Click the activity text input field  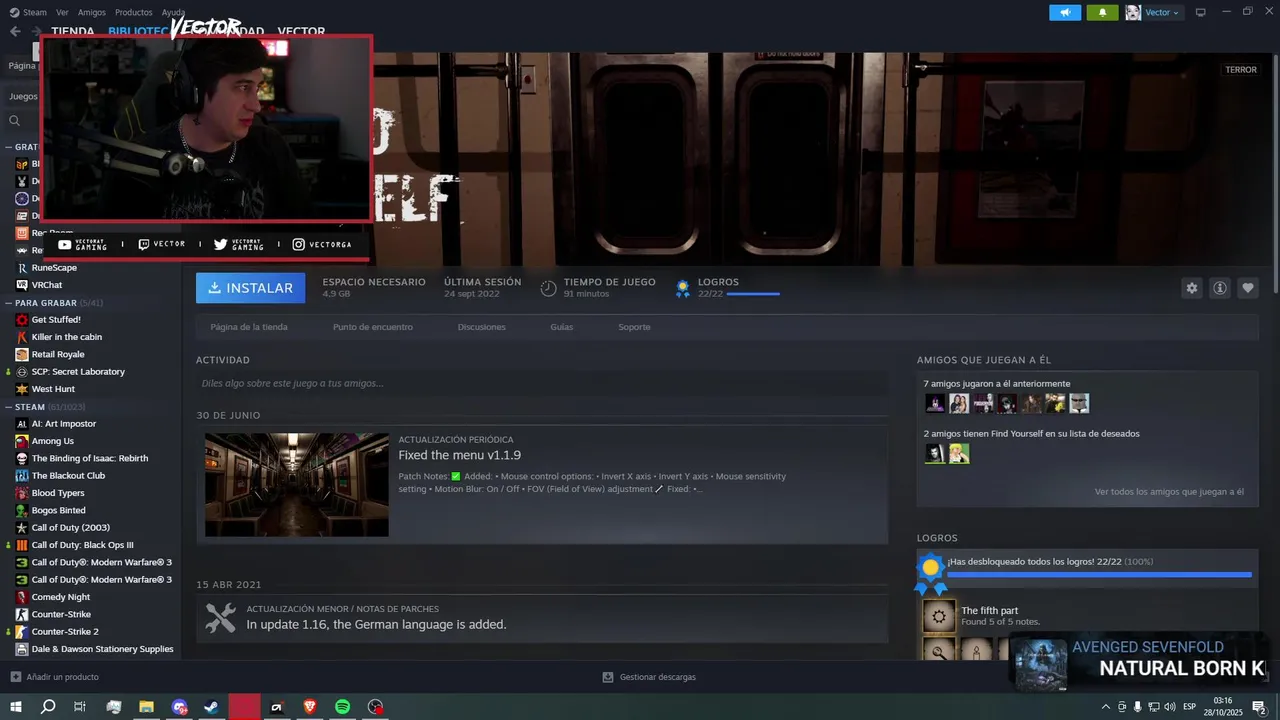pyautogui.click(x=542, y=383)
